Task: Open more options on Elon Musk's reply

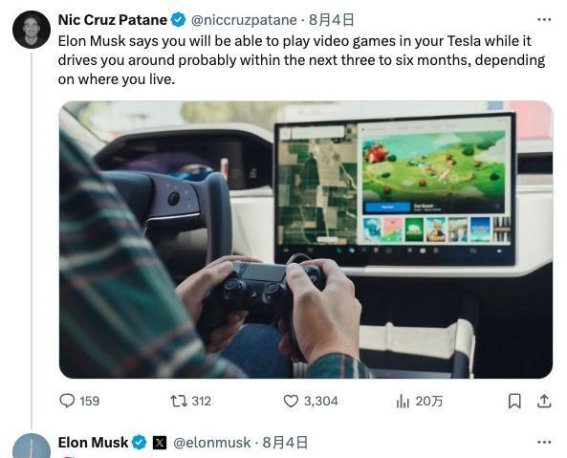Action: point(544,442)
